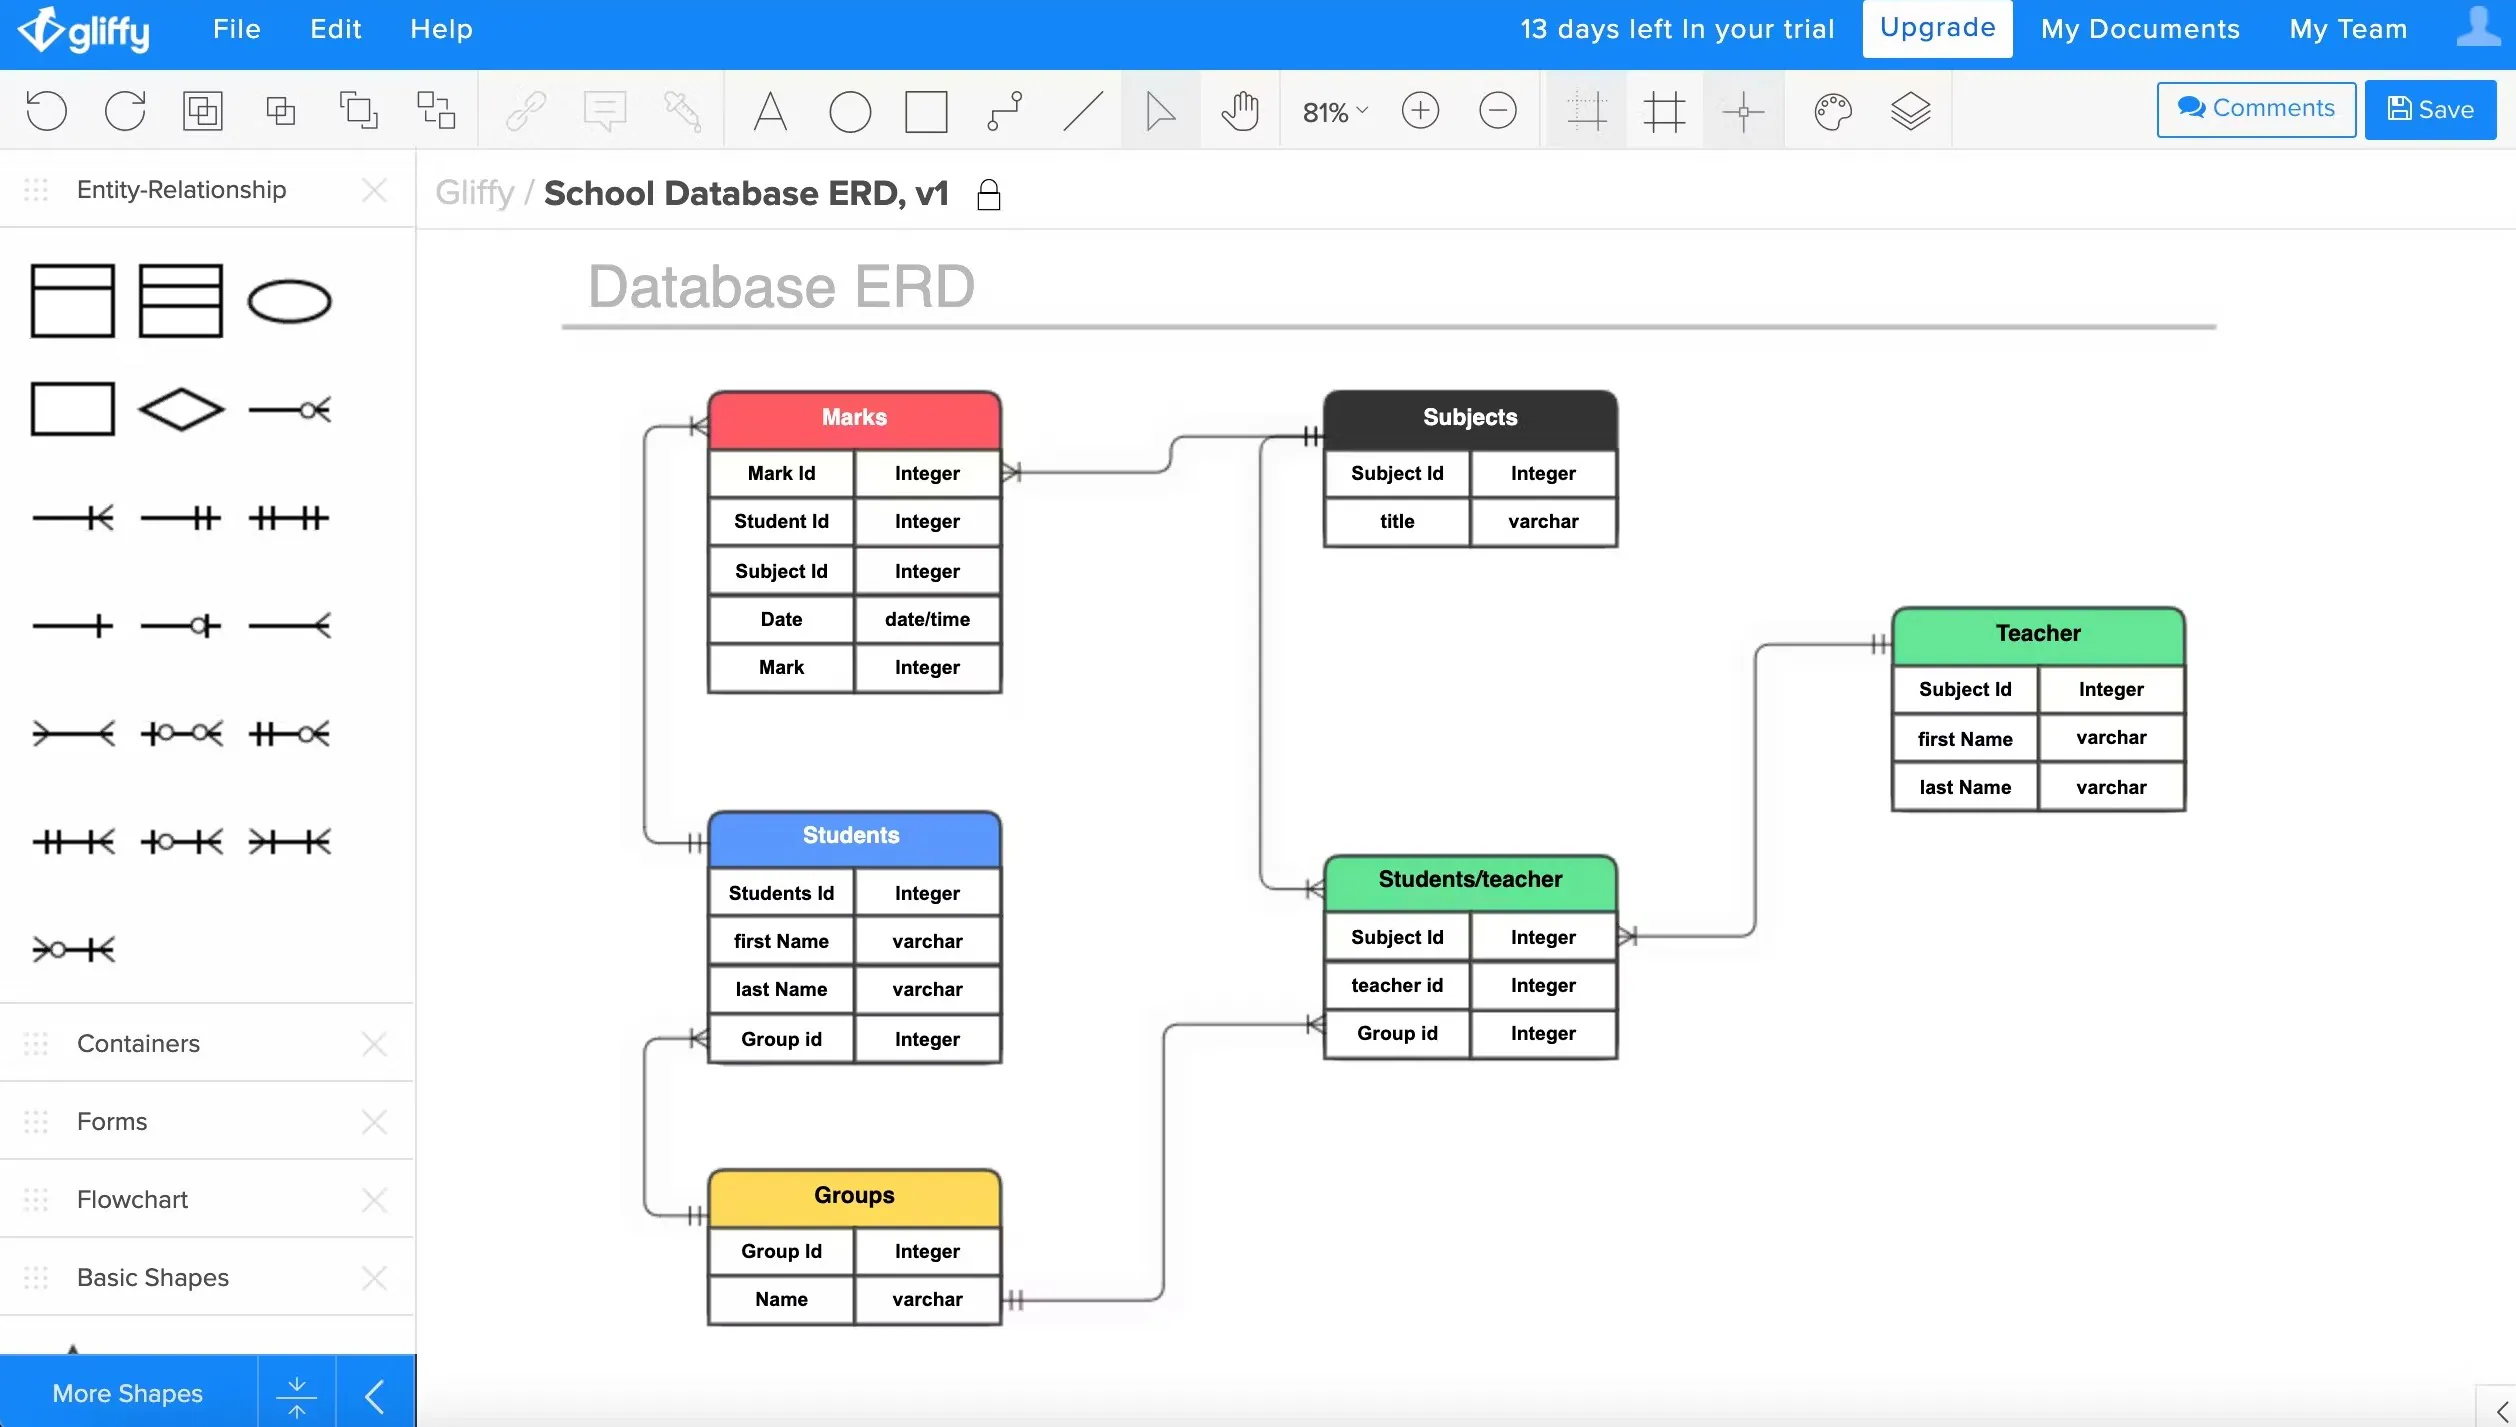Viewport: 2516px width, 1427px height.
Task: Expand the Containers panel section
Action: [x=138, y=1043]
